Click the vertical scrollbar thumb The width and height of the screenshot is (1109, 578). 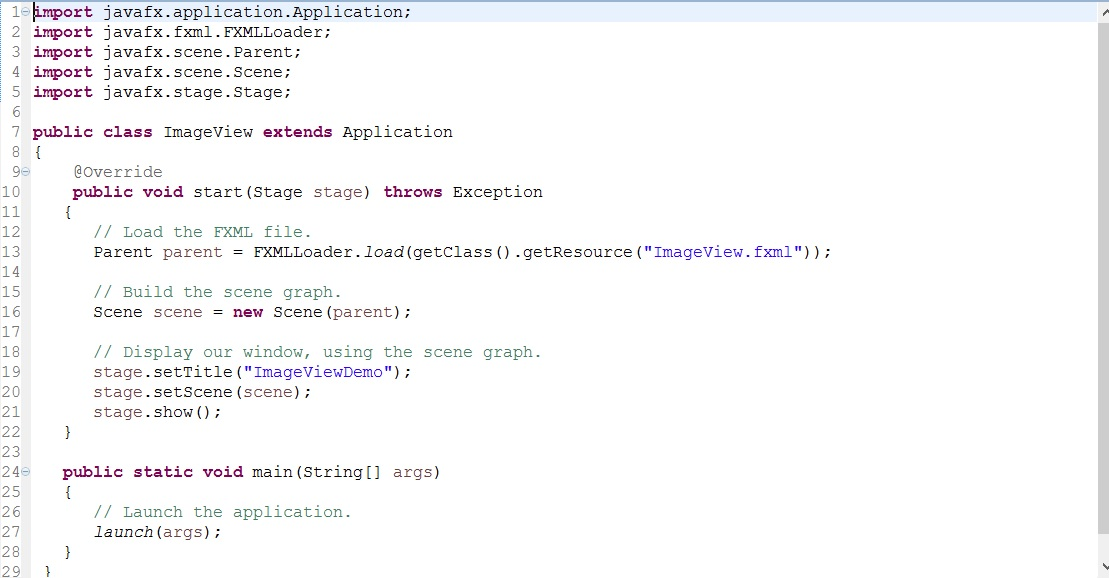[1103, 279]
